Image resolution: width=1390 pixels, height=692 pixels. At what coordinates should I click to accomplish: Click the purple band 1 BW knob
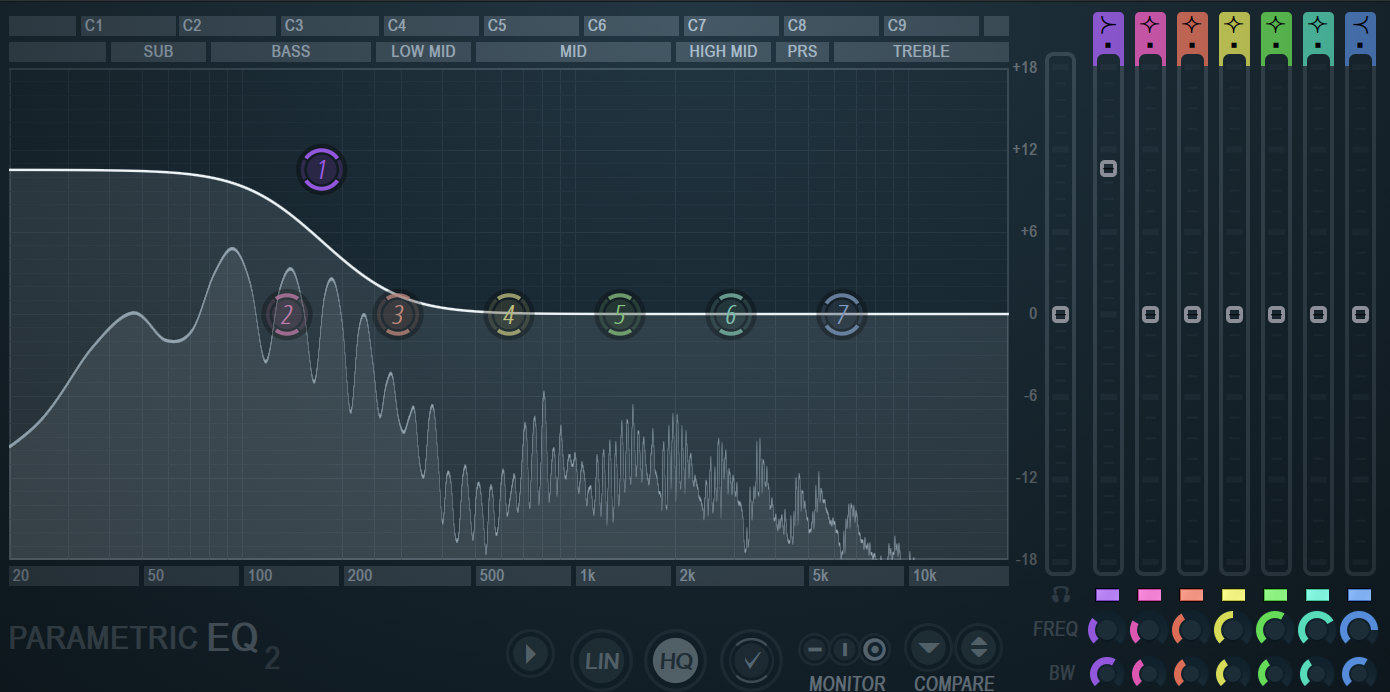pyautogui.click(x=1107, y=672)
